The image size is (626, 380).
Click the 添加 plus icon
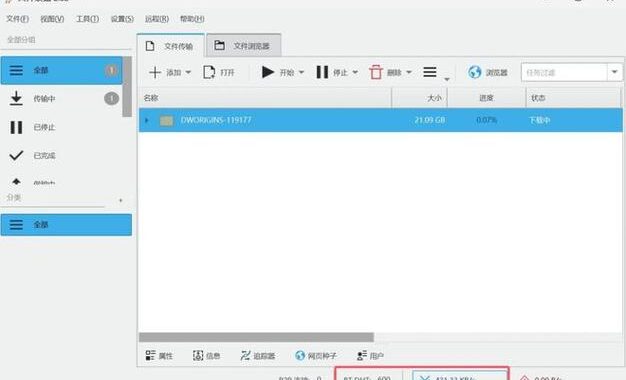click(155, 72)
